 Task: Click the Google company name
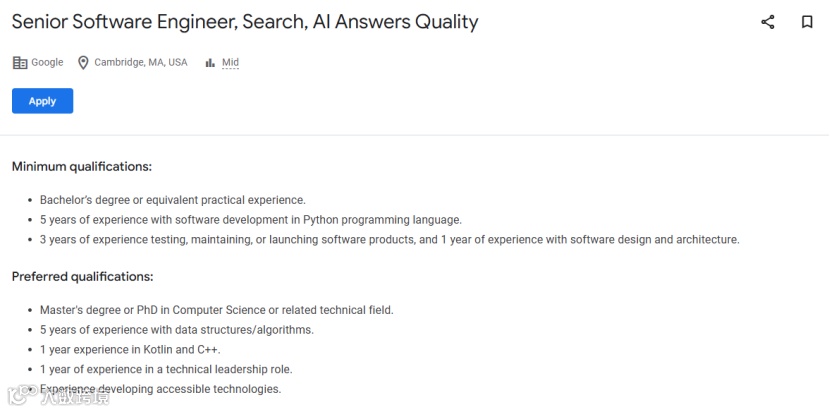47,62
